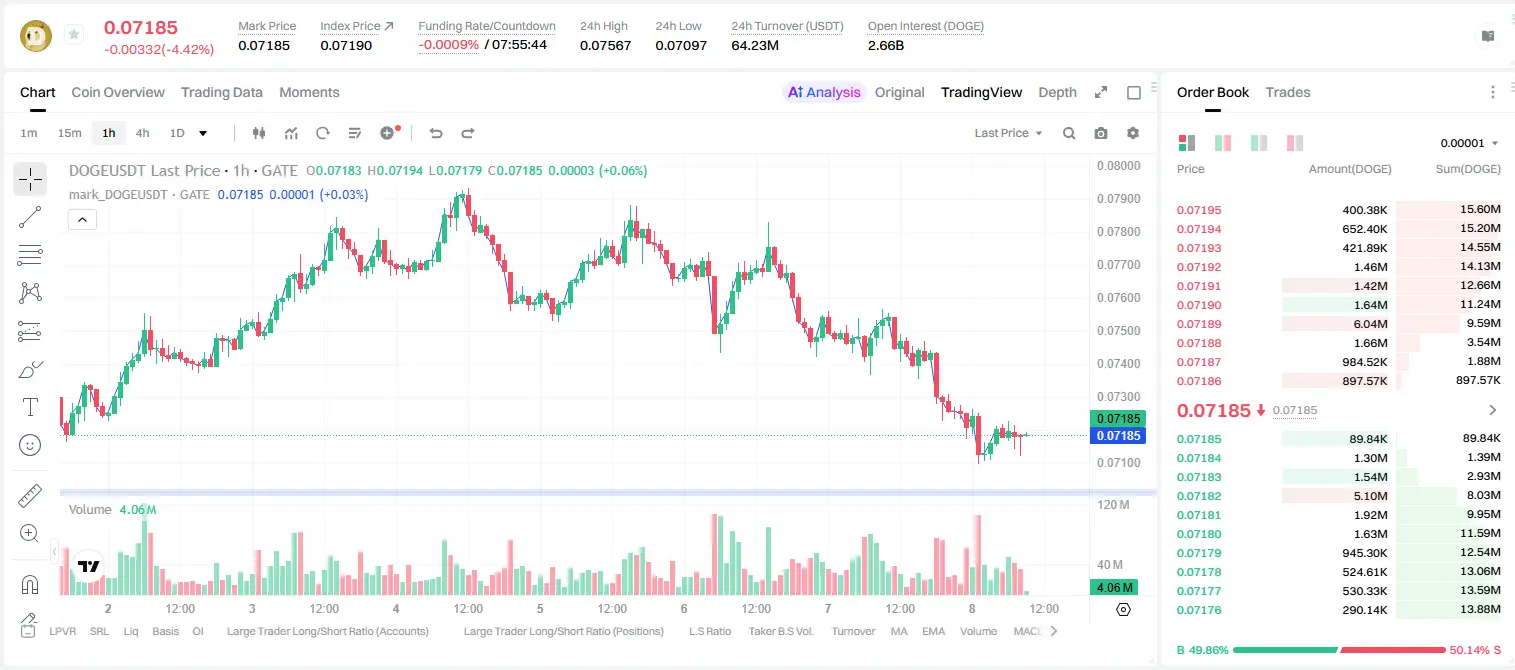Expand the timeframe interval dropdown arrow

pos(203,133)
